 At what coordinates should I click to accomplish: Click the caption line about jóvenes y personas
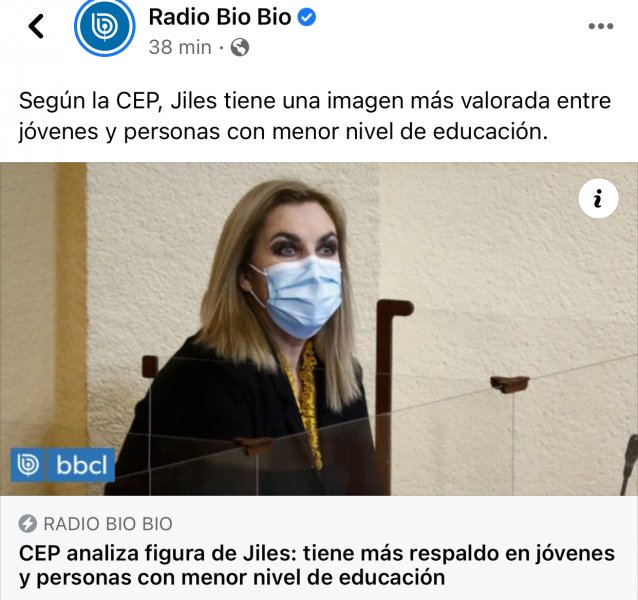(283, 132)
